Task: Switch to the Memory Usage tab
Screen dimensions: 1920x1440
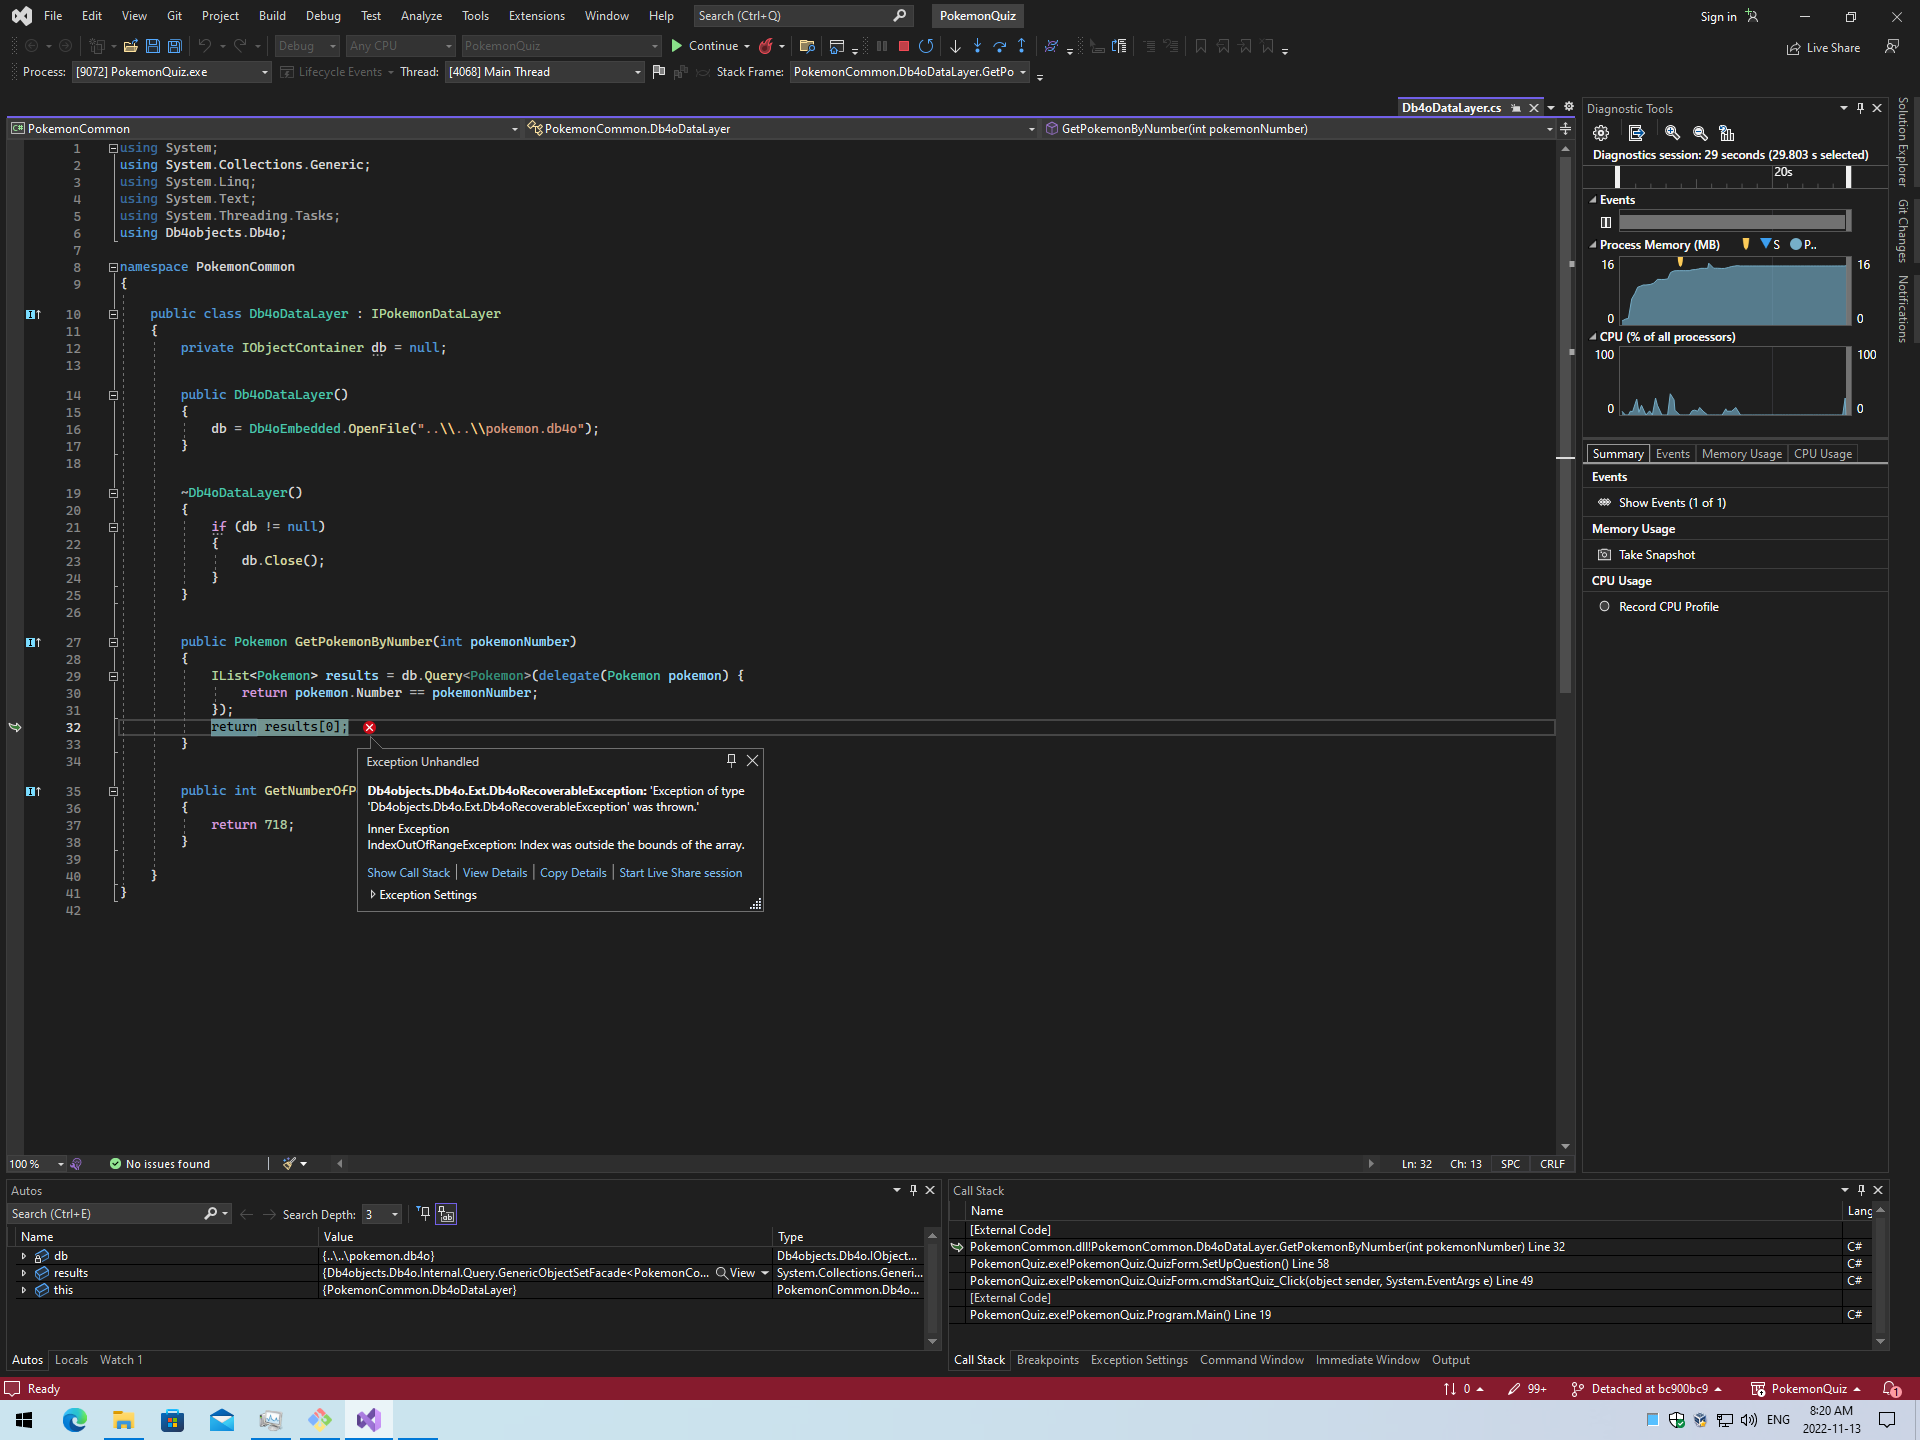Action: pos(1741,454)
